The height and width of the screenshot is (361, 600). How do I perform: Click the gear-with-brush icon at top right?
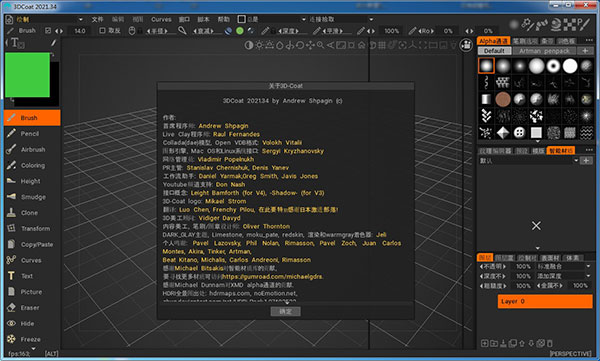pyautogui.click(x=527, y=25)
